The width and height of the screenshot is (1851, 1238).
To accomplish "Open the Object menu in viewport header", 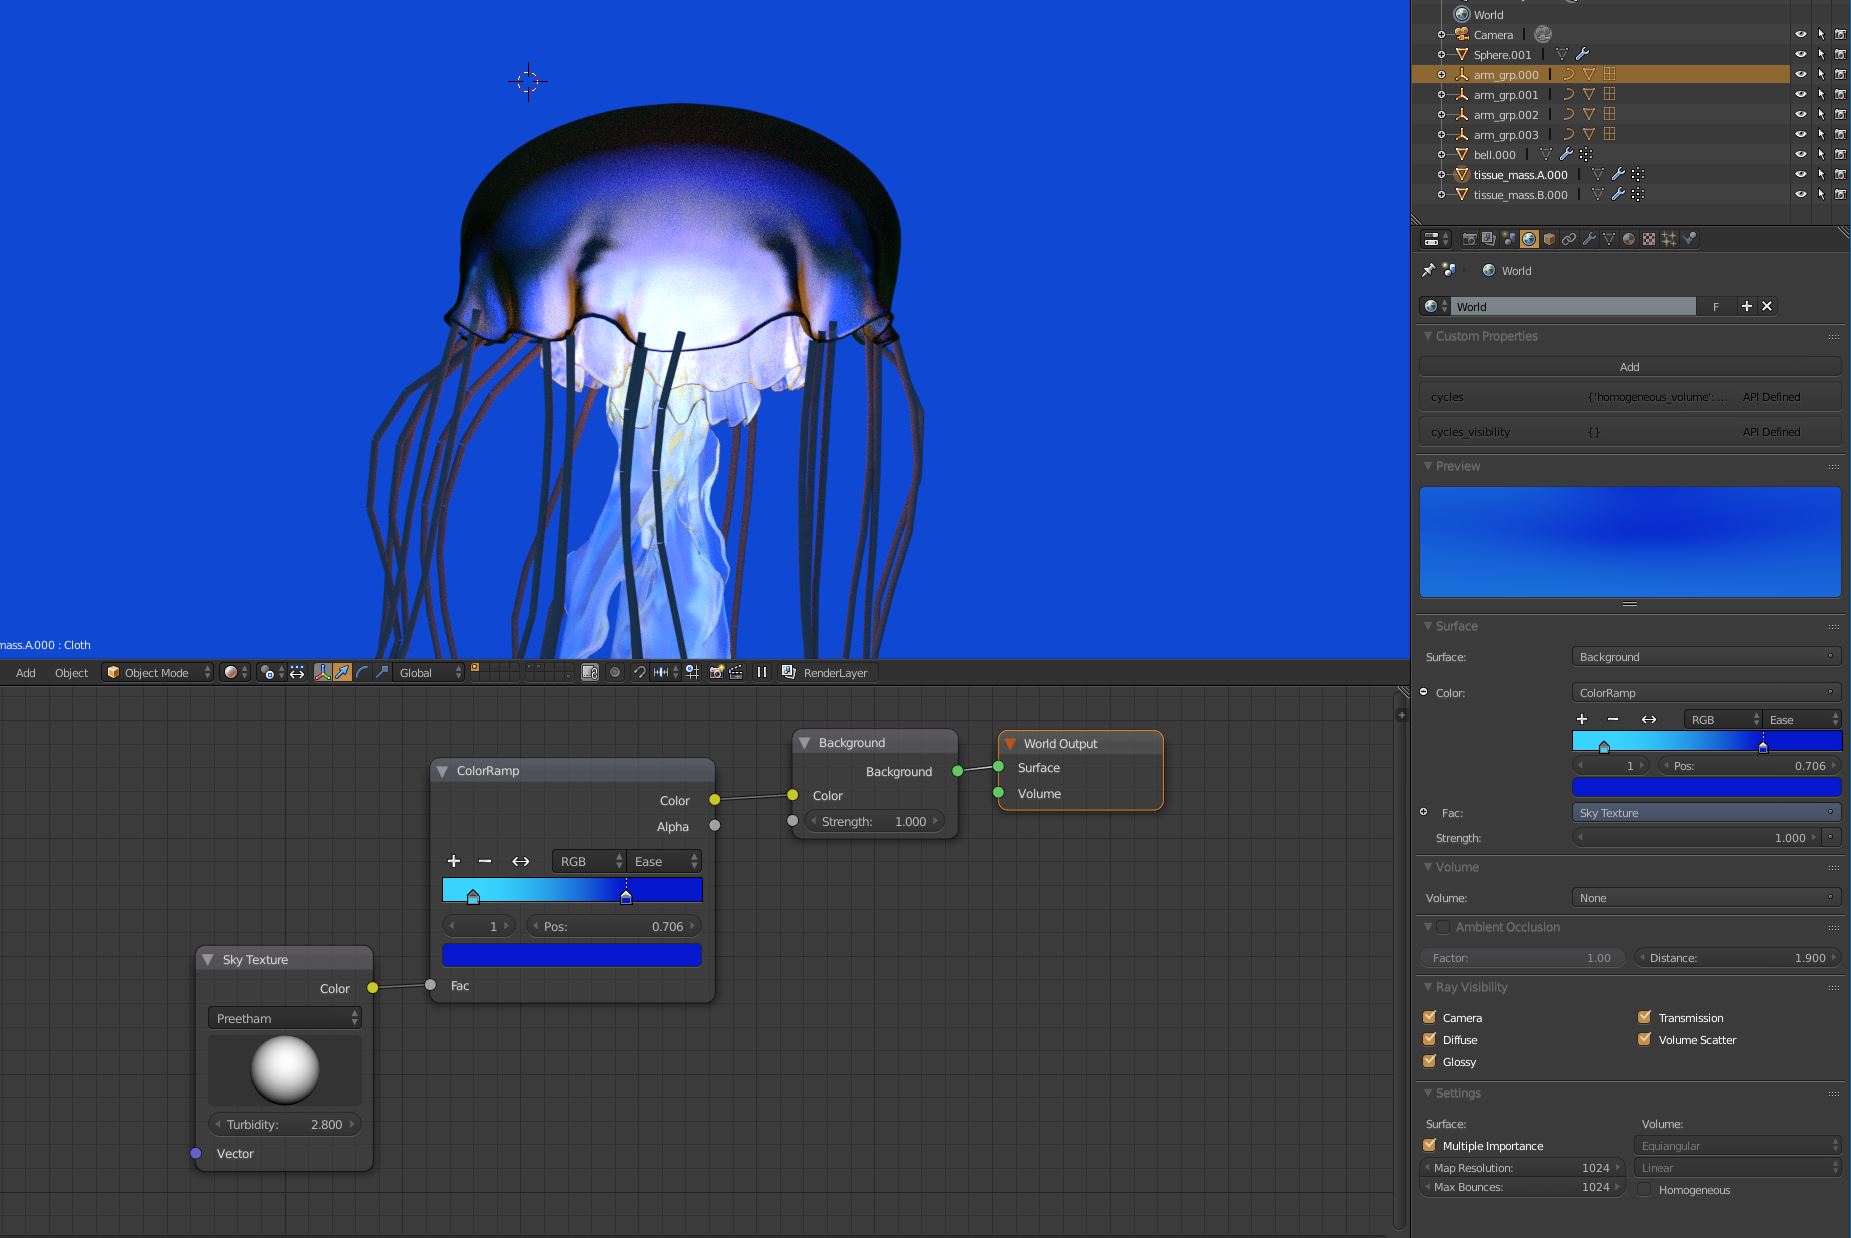I will [x=71, y=673].
